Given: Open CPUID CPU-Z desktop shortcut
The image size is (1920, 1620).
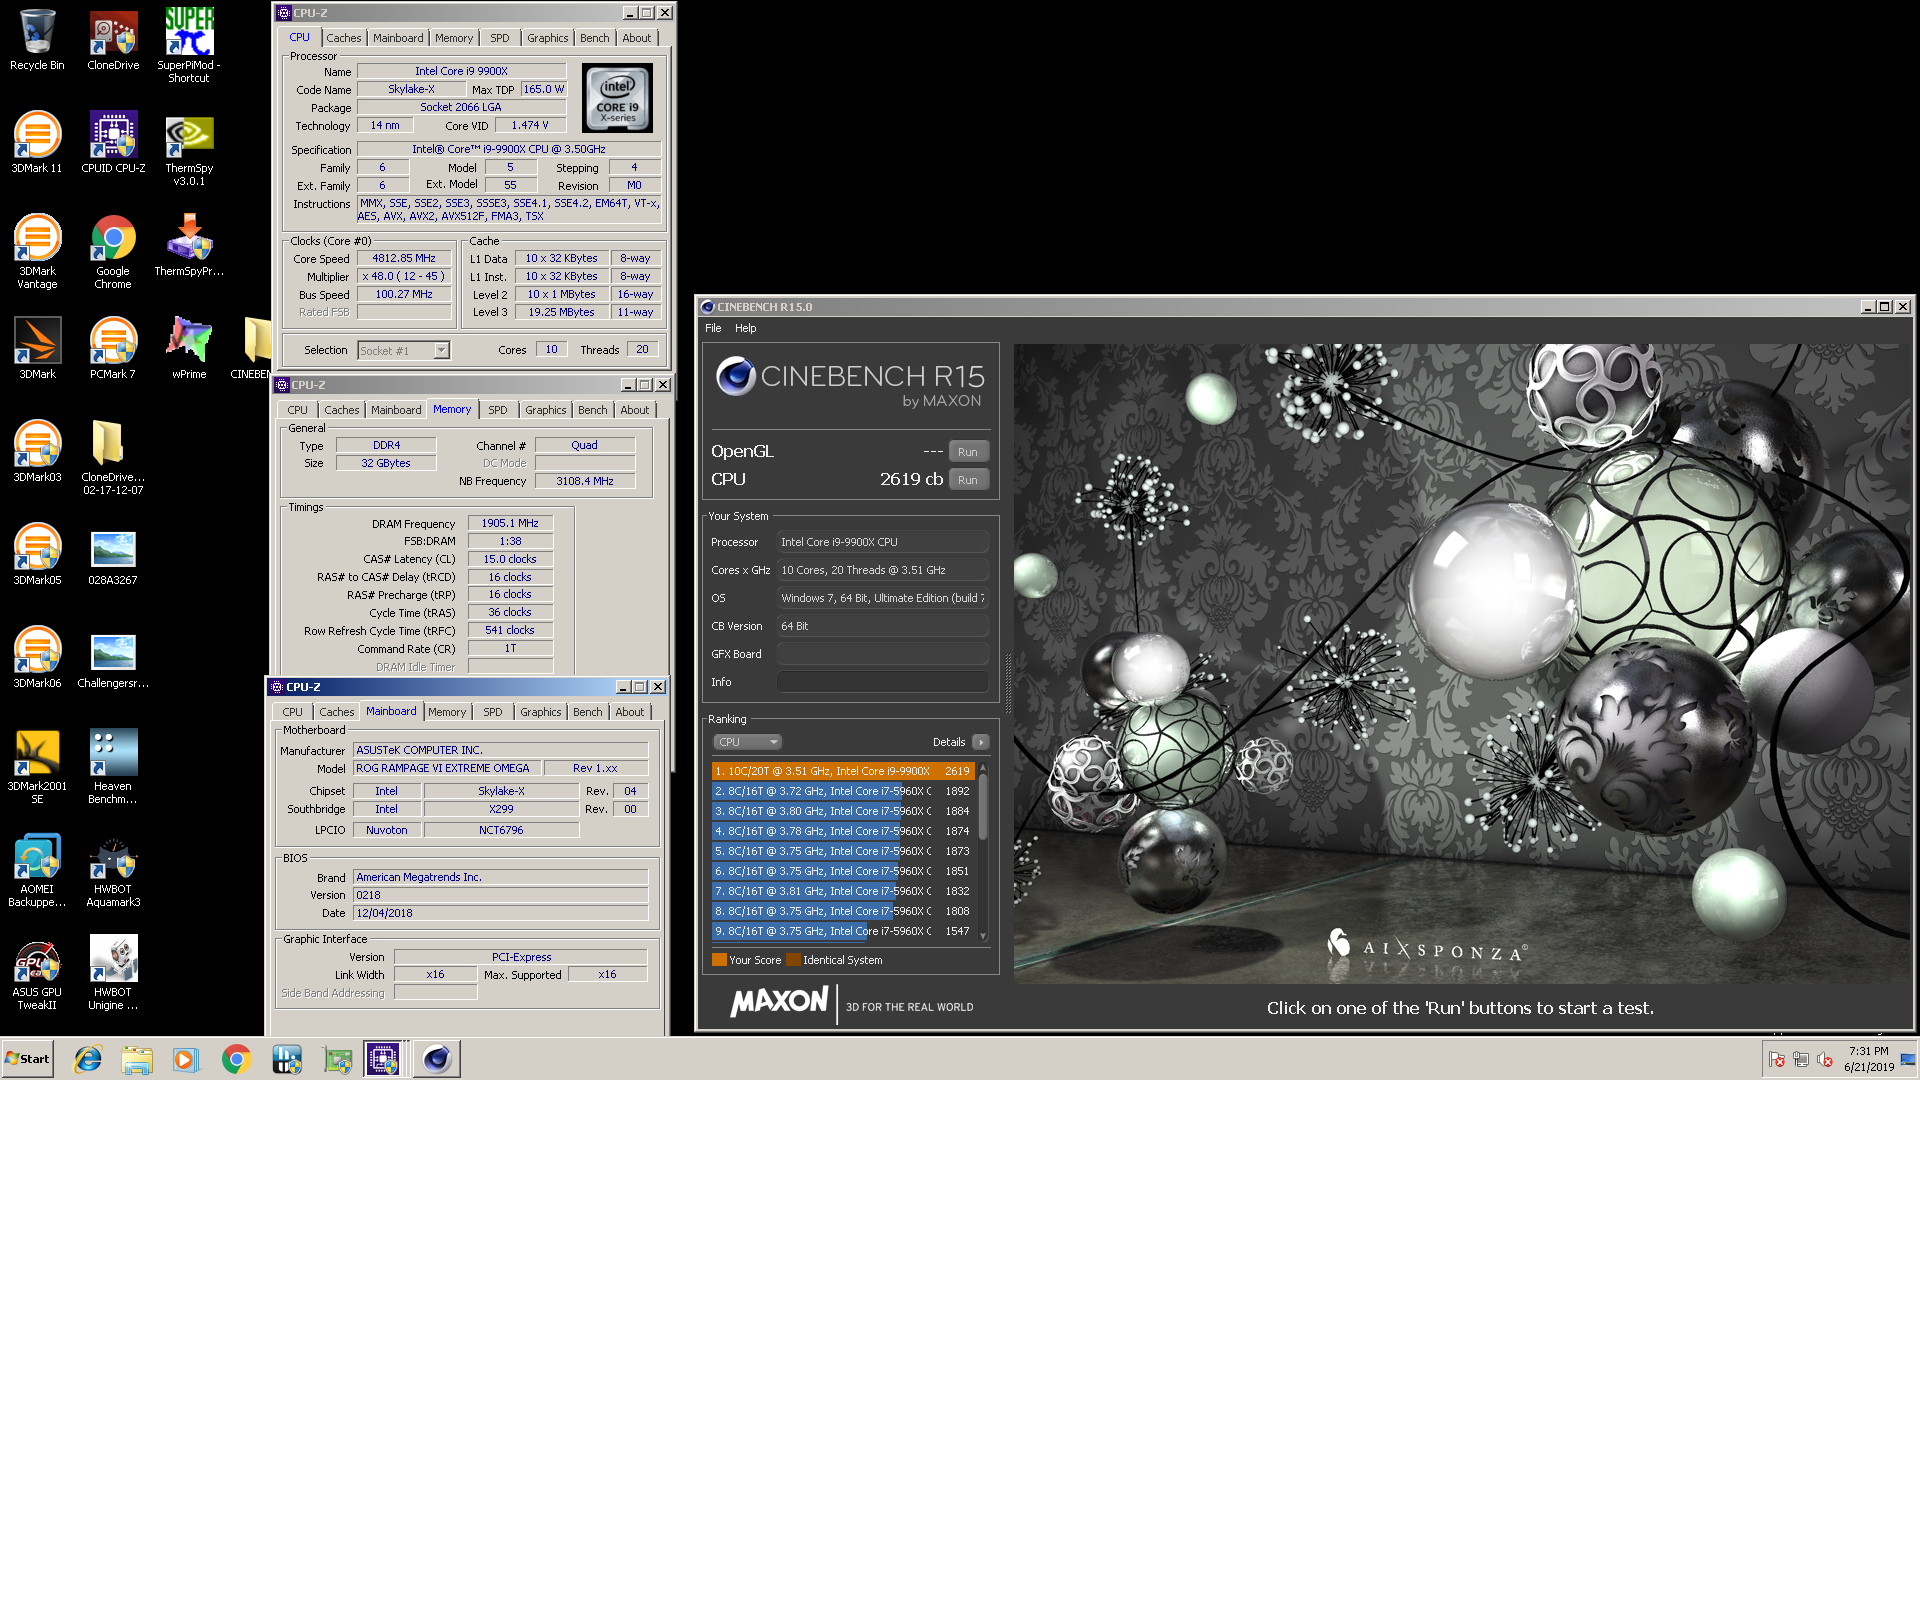Looking at the screenshot, I should coord(113,143).
